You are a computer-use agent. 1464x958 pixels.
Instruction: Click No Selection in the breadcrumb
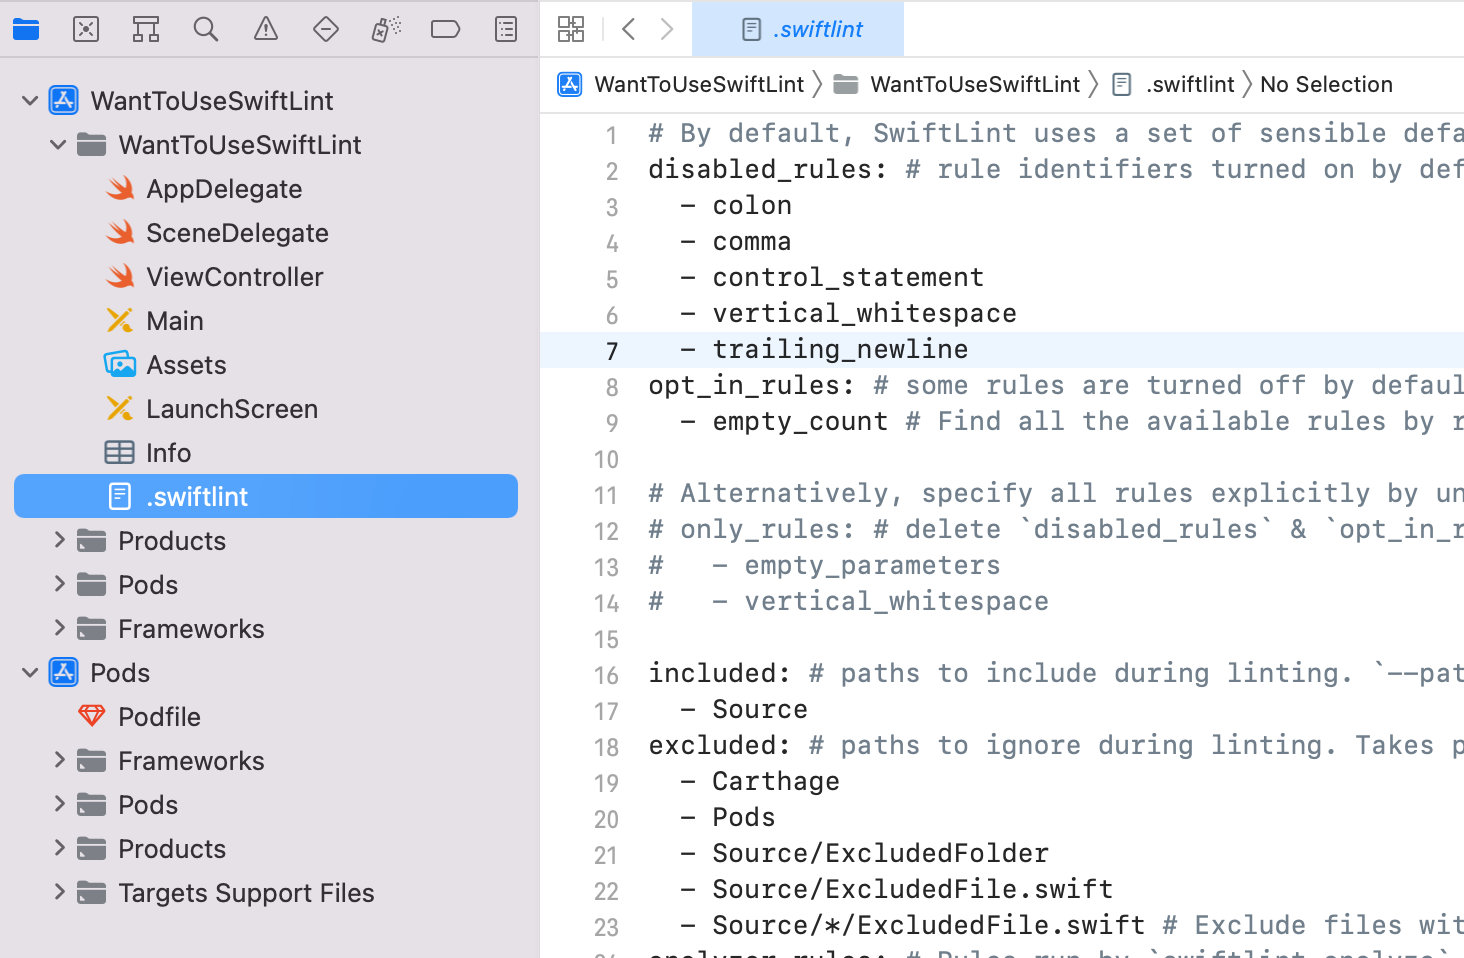1326,84
